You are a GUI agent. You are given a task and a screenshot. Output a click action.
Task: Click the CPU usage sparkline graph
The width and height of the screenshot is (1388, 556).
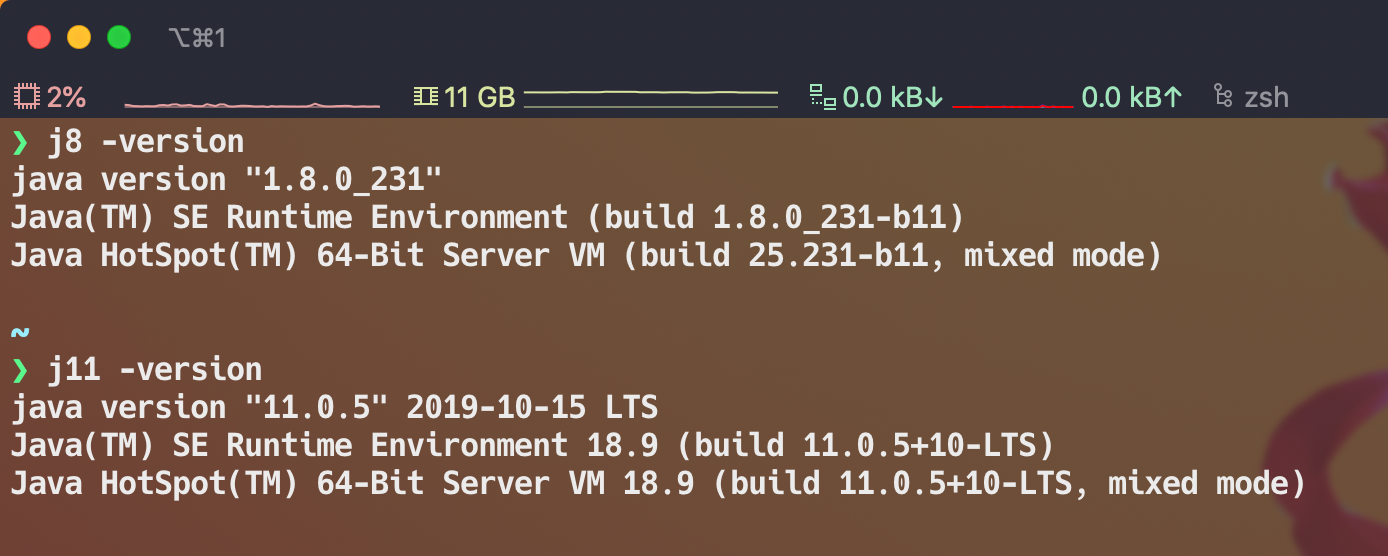(x=251, y=103)
